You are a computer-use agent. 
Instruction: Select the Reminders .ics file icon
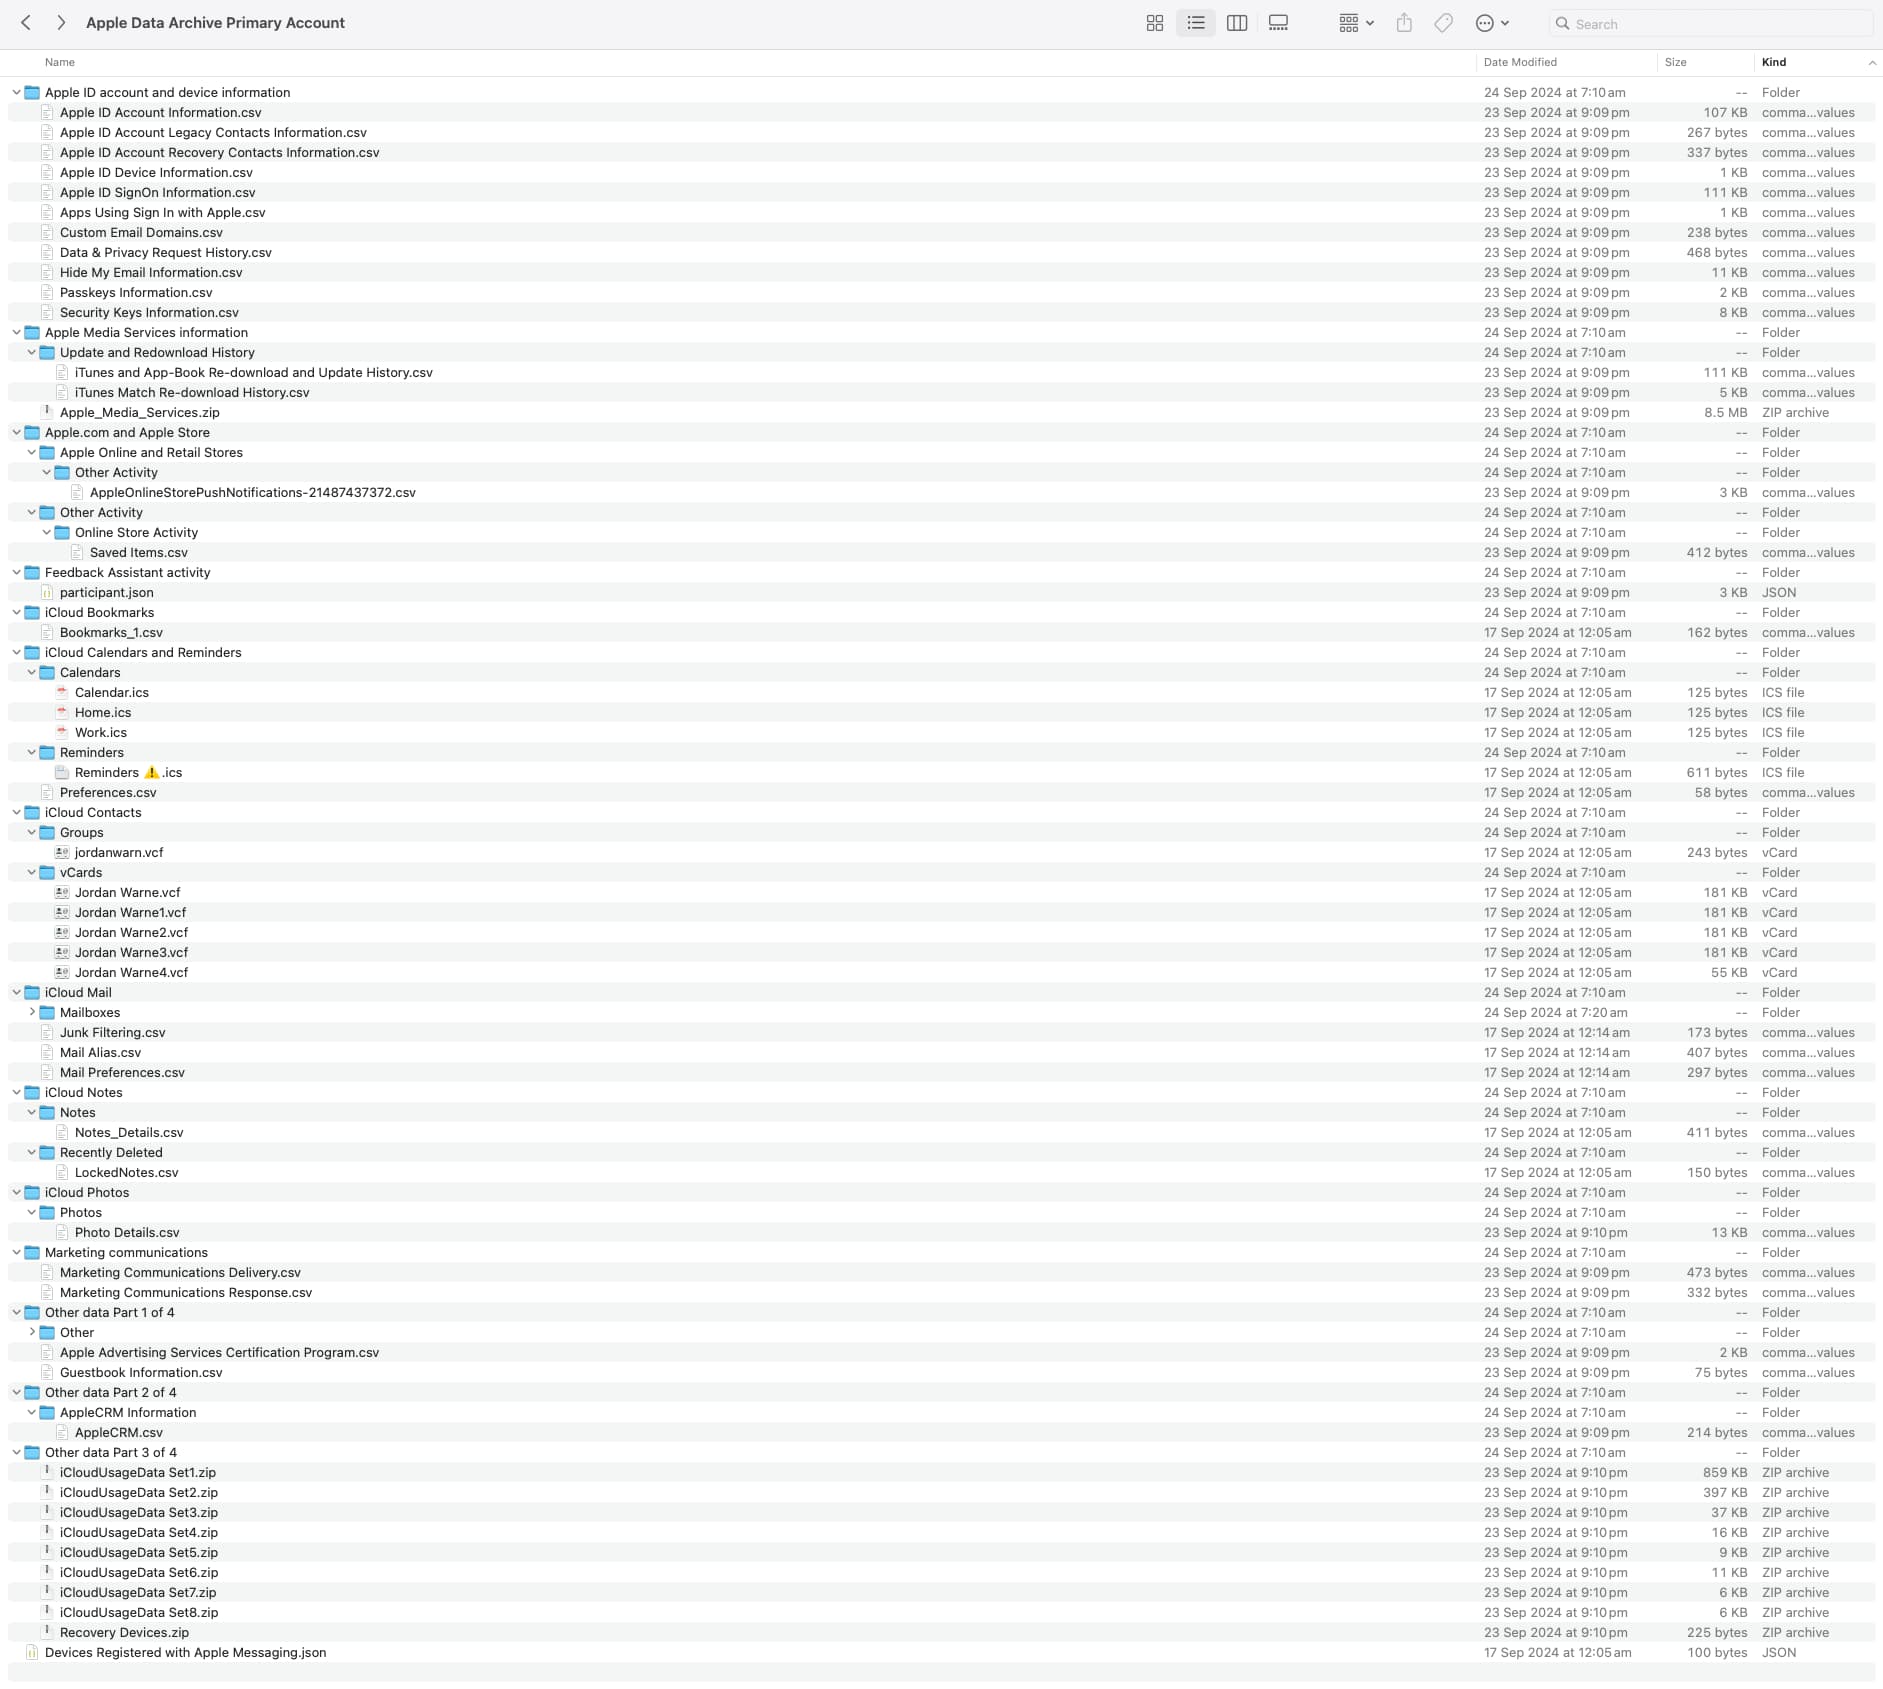[62, 772]
